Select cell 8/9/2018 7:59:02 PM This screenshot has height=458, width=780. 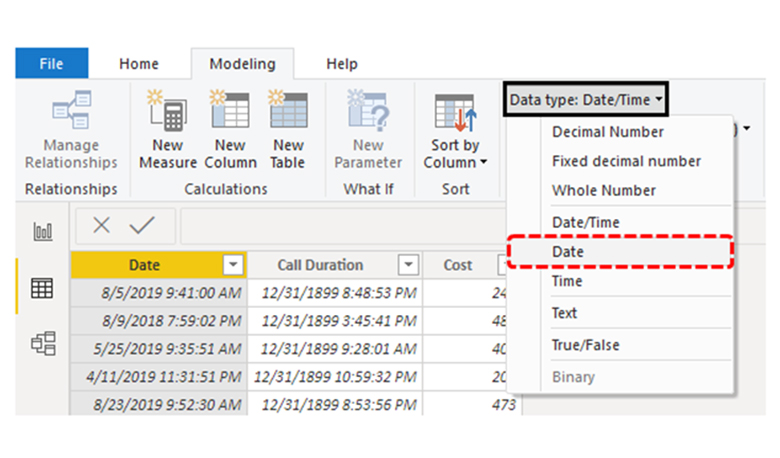tap(159, 321)
